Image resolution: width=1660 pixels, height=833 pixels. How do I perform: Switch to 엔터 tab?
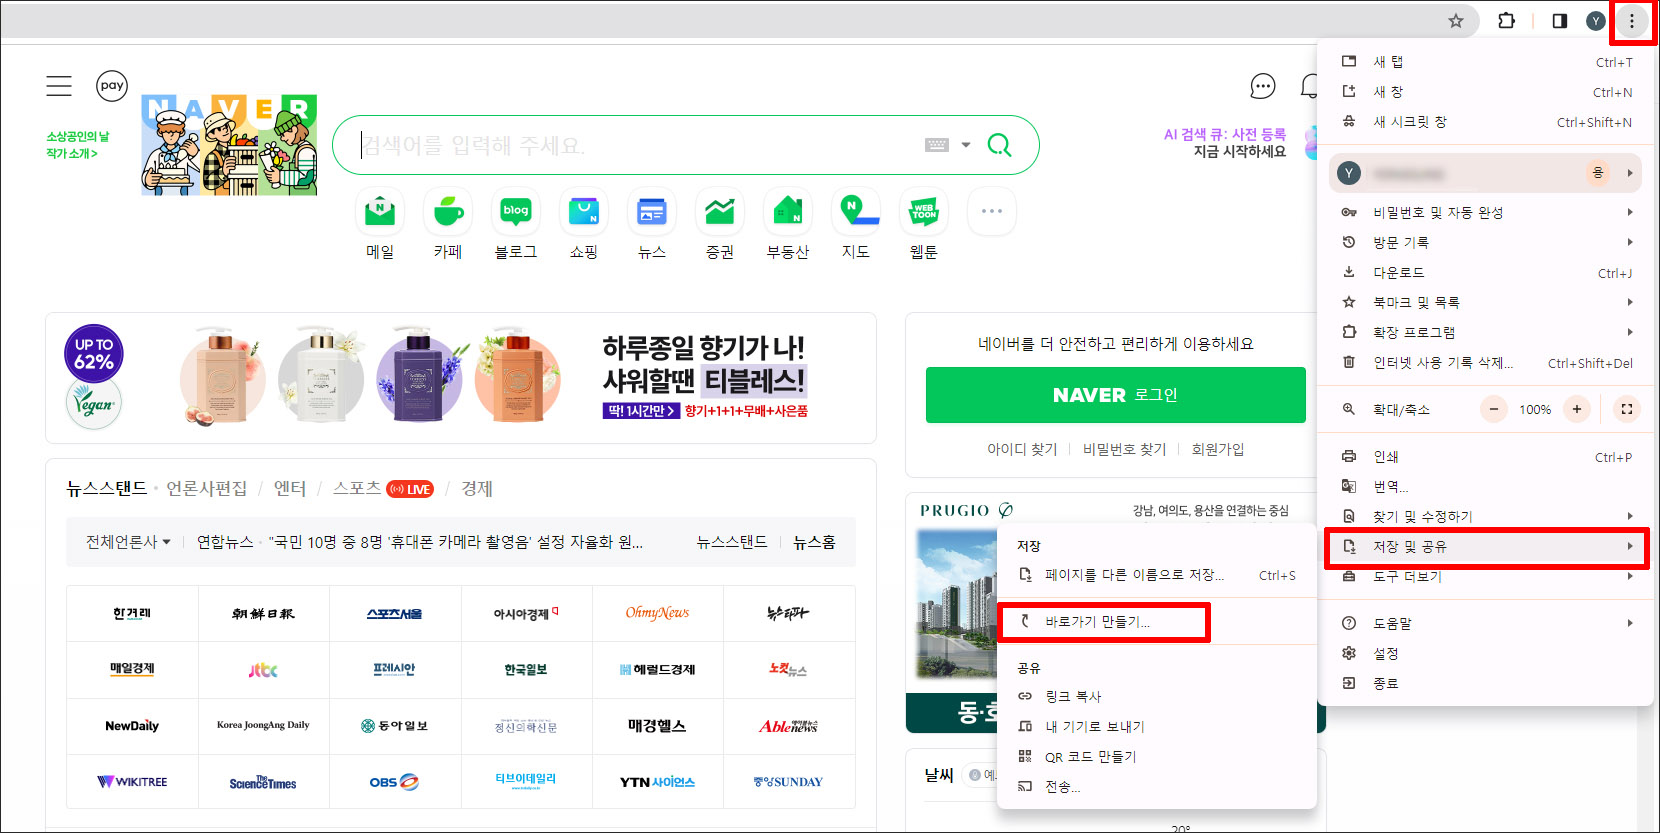tap(290, 488)
